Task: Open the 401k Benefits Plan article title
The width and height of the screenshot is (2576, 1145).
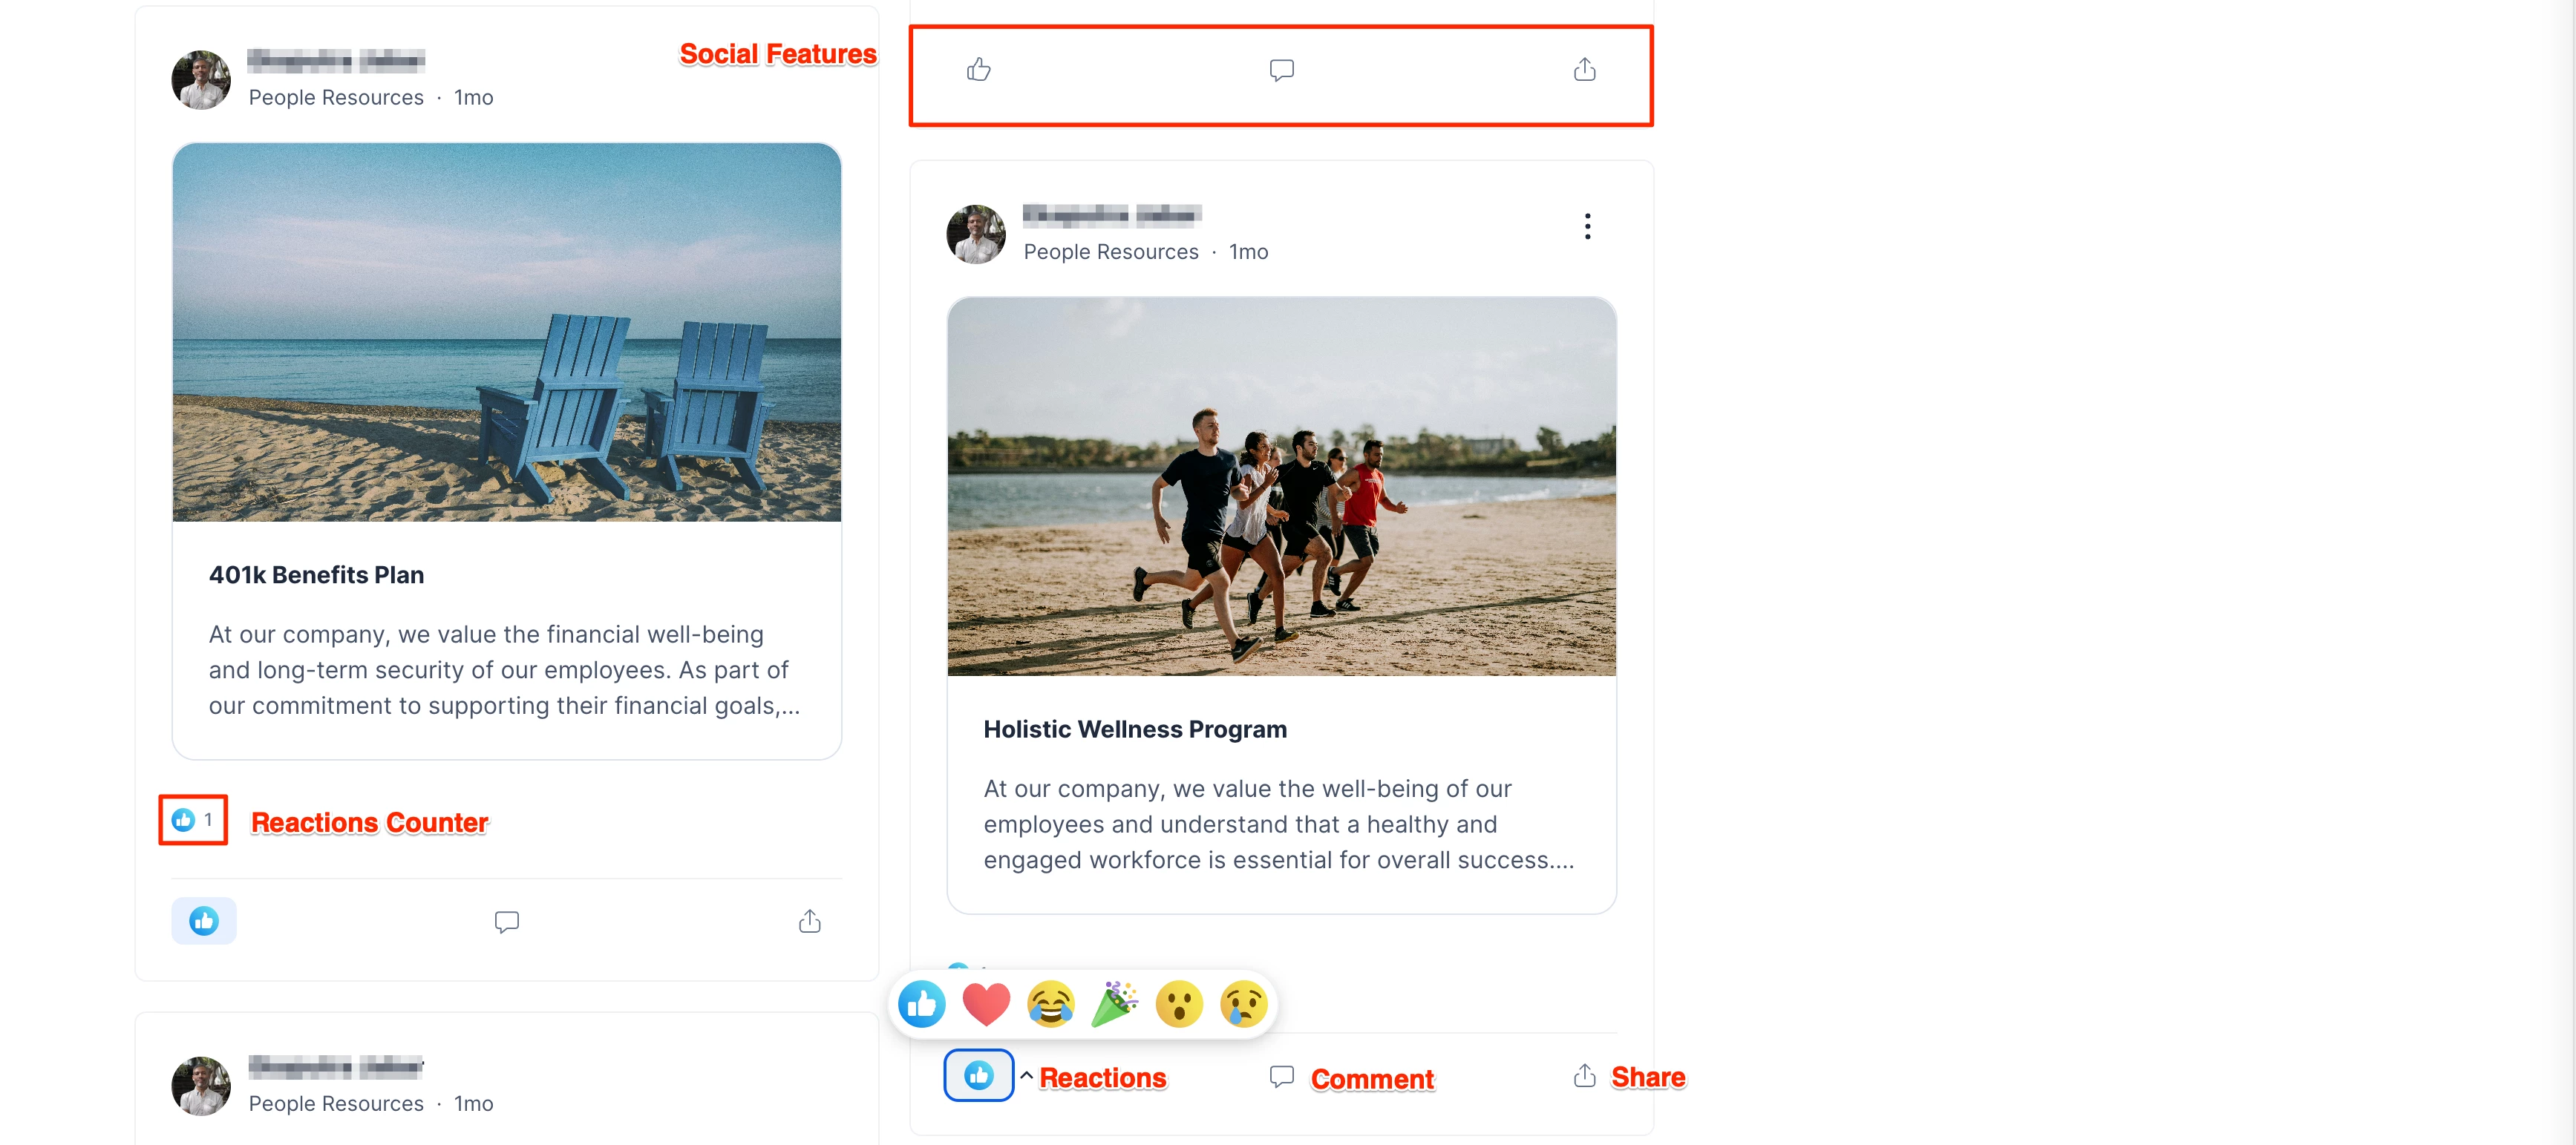Action: tap(316, 575)
